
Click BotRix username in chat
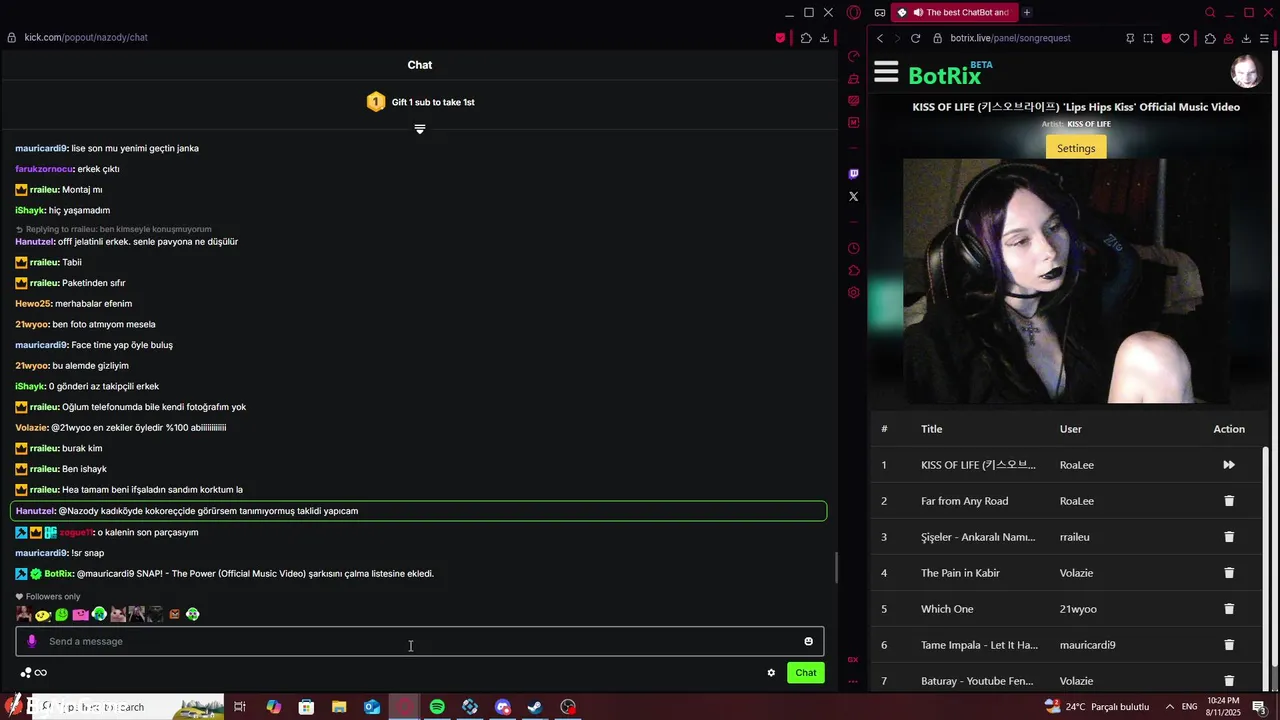click(x=58, y=574)
